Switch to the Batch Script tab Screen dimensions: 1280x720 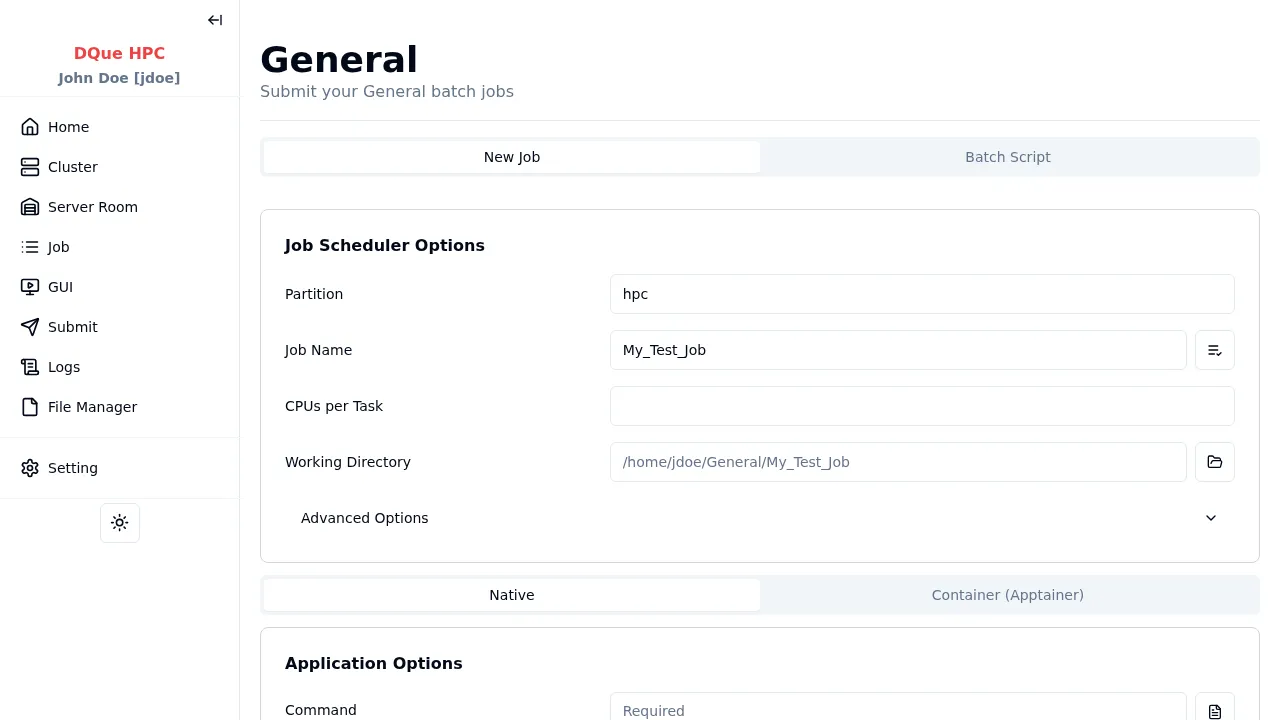point(1007,157)
